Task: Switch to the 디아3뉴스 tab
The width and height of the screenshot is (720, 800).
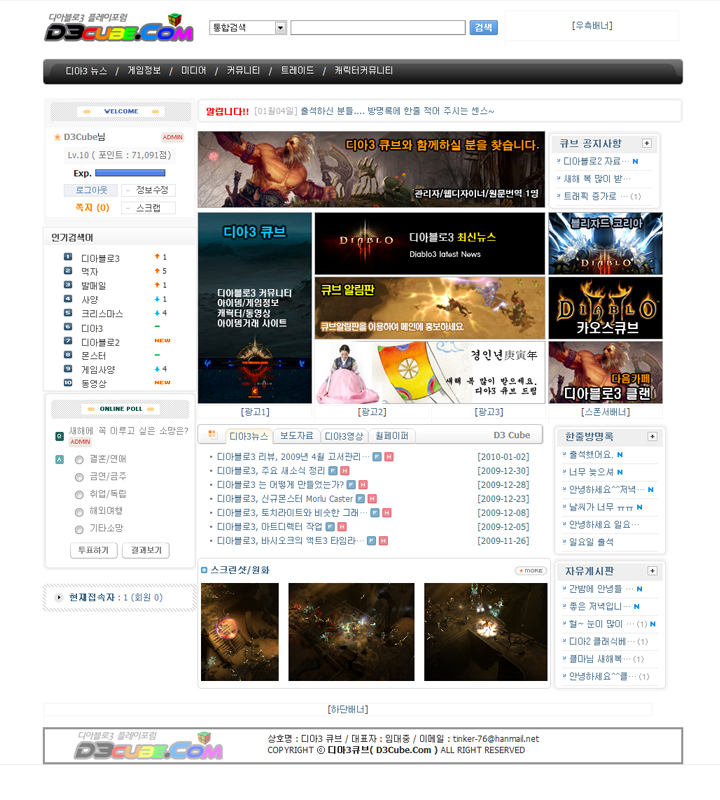Action: click(x=249, y=436)
